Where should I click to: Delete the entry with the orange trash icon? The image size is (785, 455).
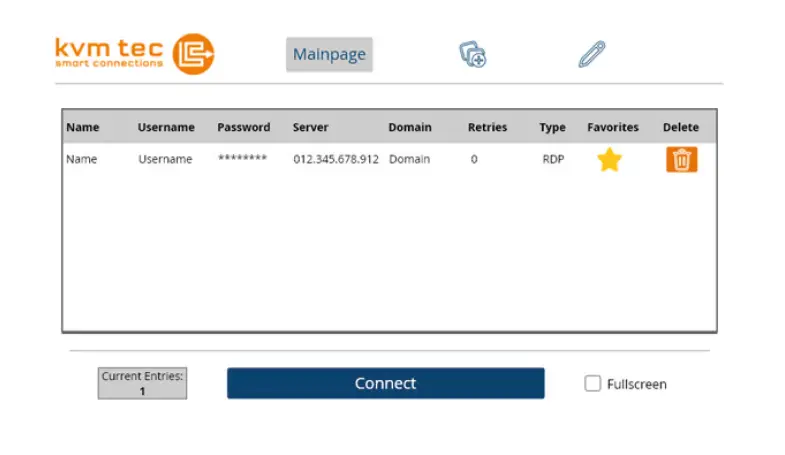coord(681,160)
